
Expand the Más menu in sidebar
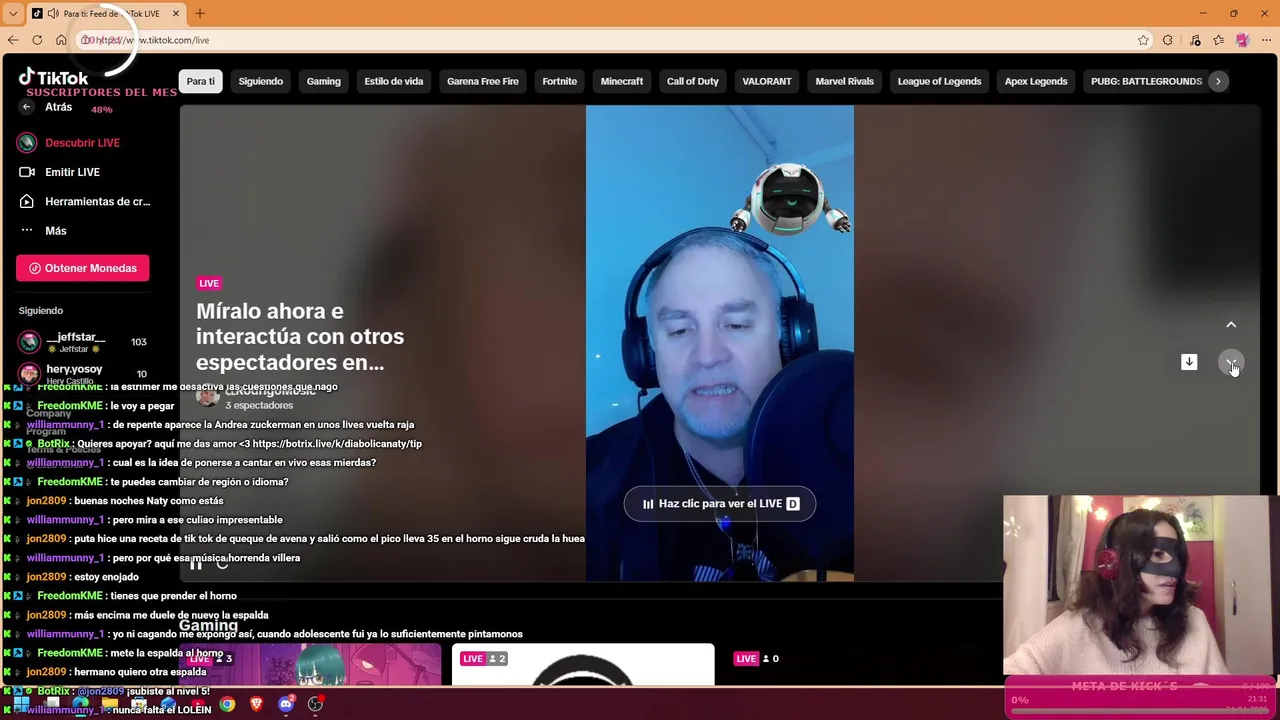point(55,231)
